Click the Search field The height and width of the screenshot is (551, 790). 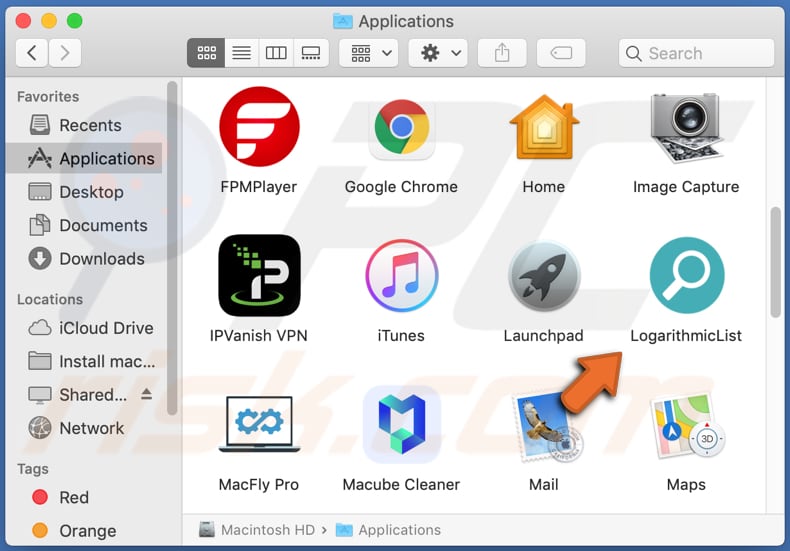pos(696,53)
